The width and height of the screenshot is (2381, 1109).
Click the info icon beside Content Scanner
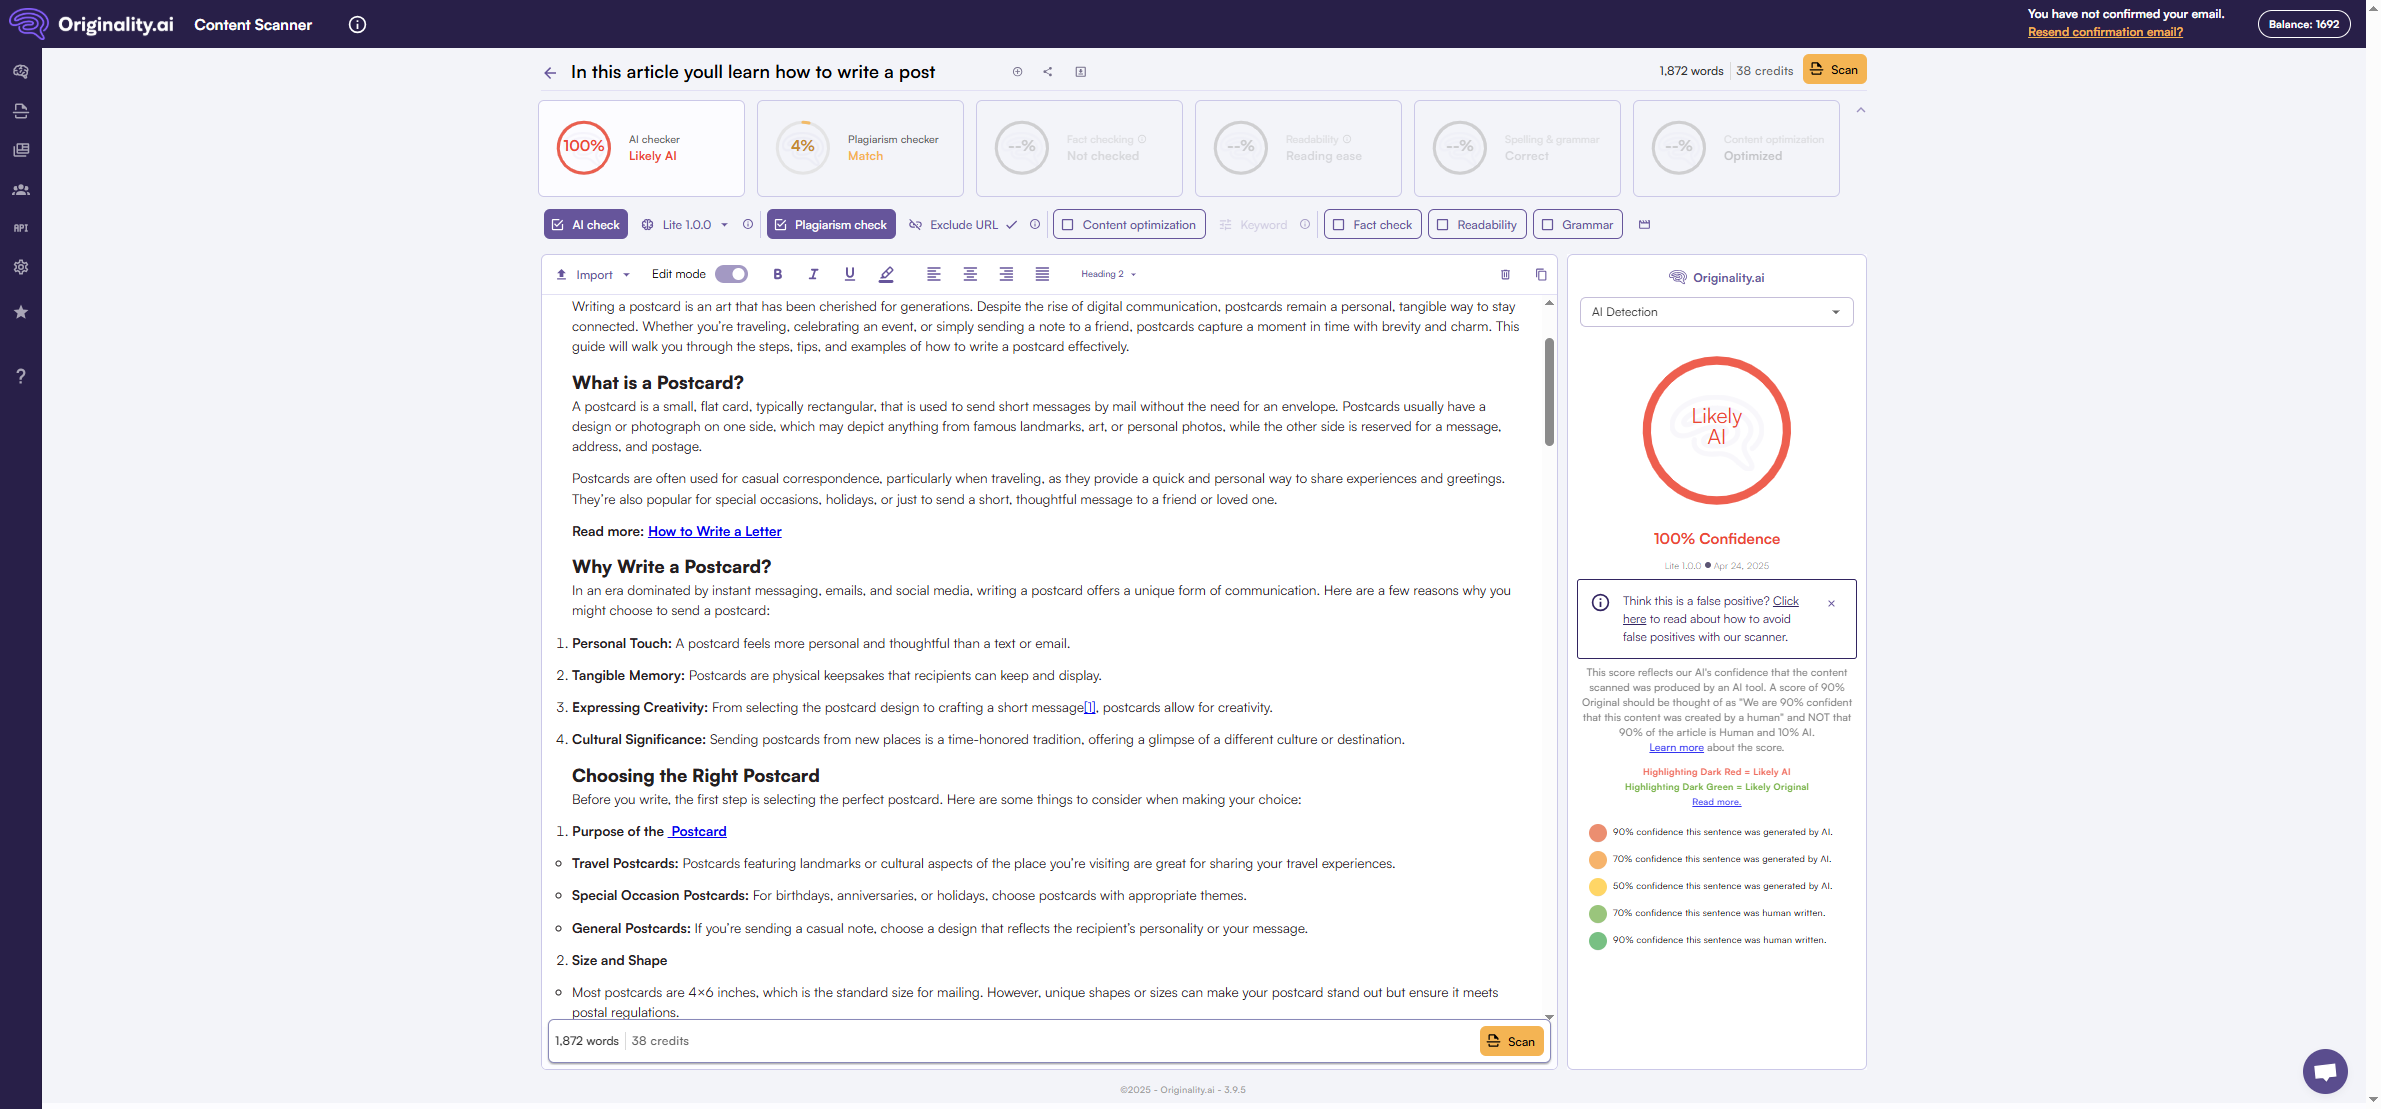[x=357, y=25]
